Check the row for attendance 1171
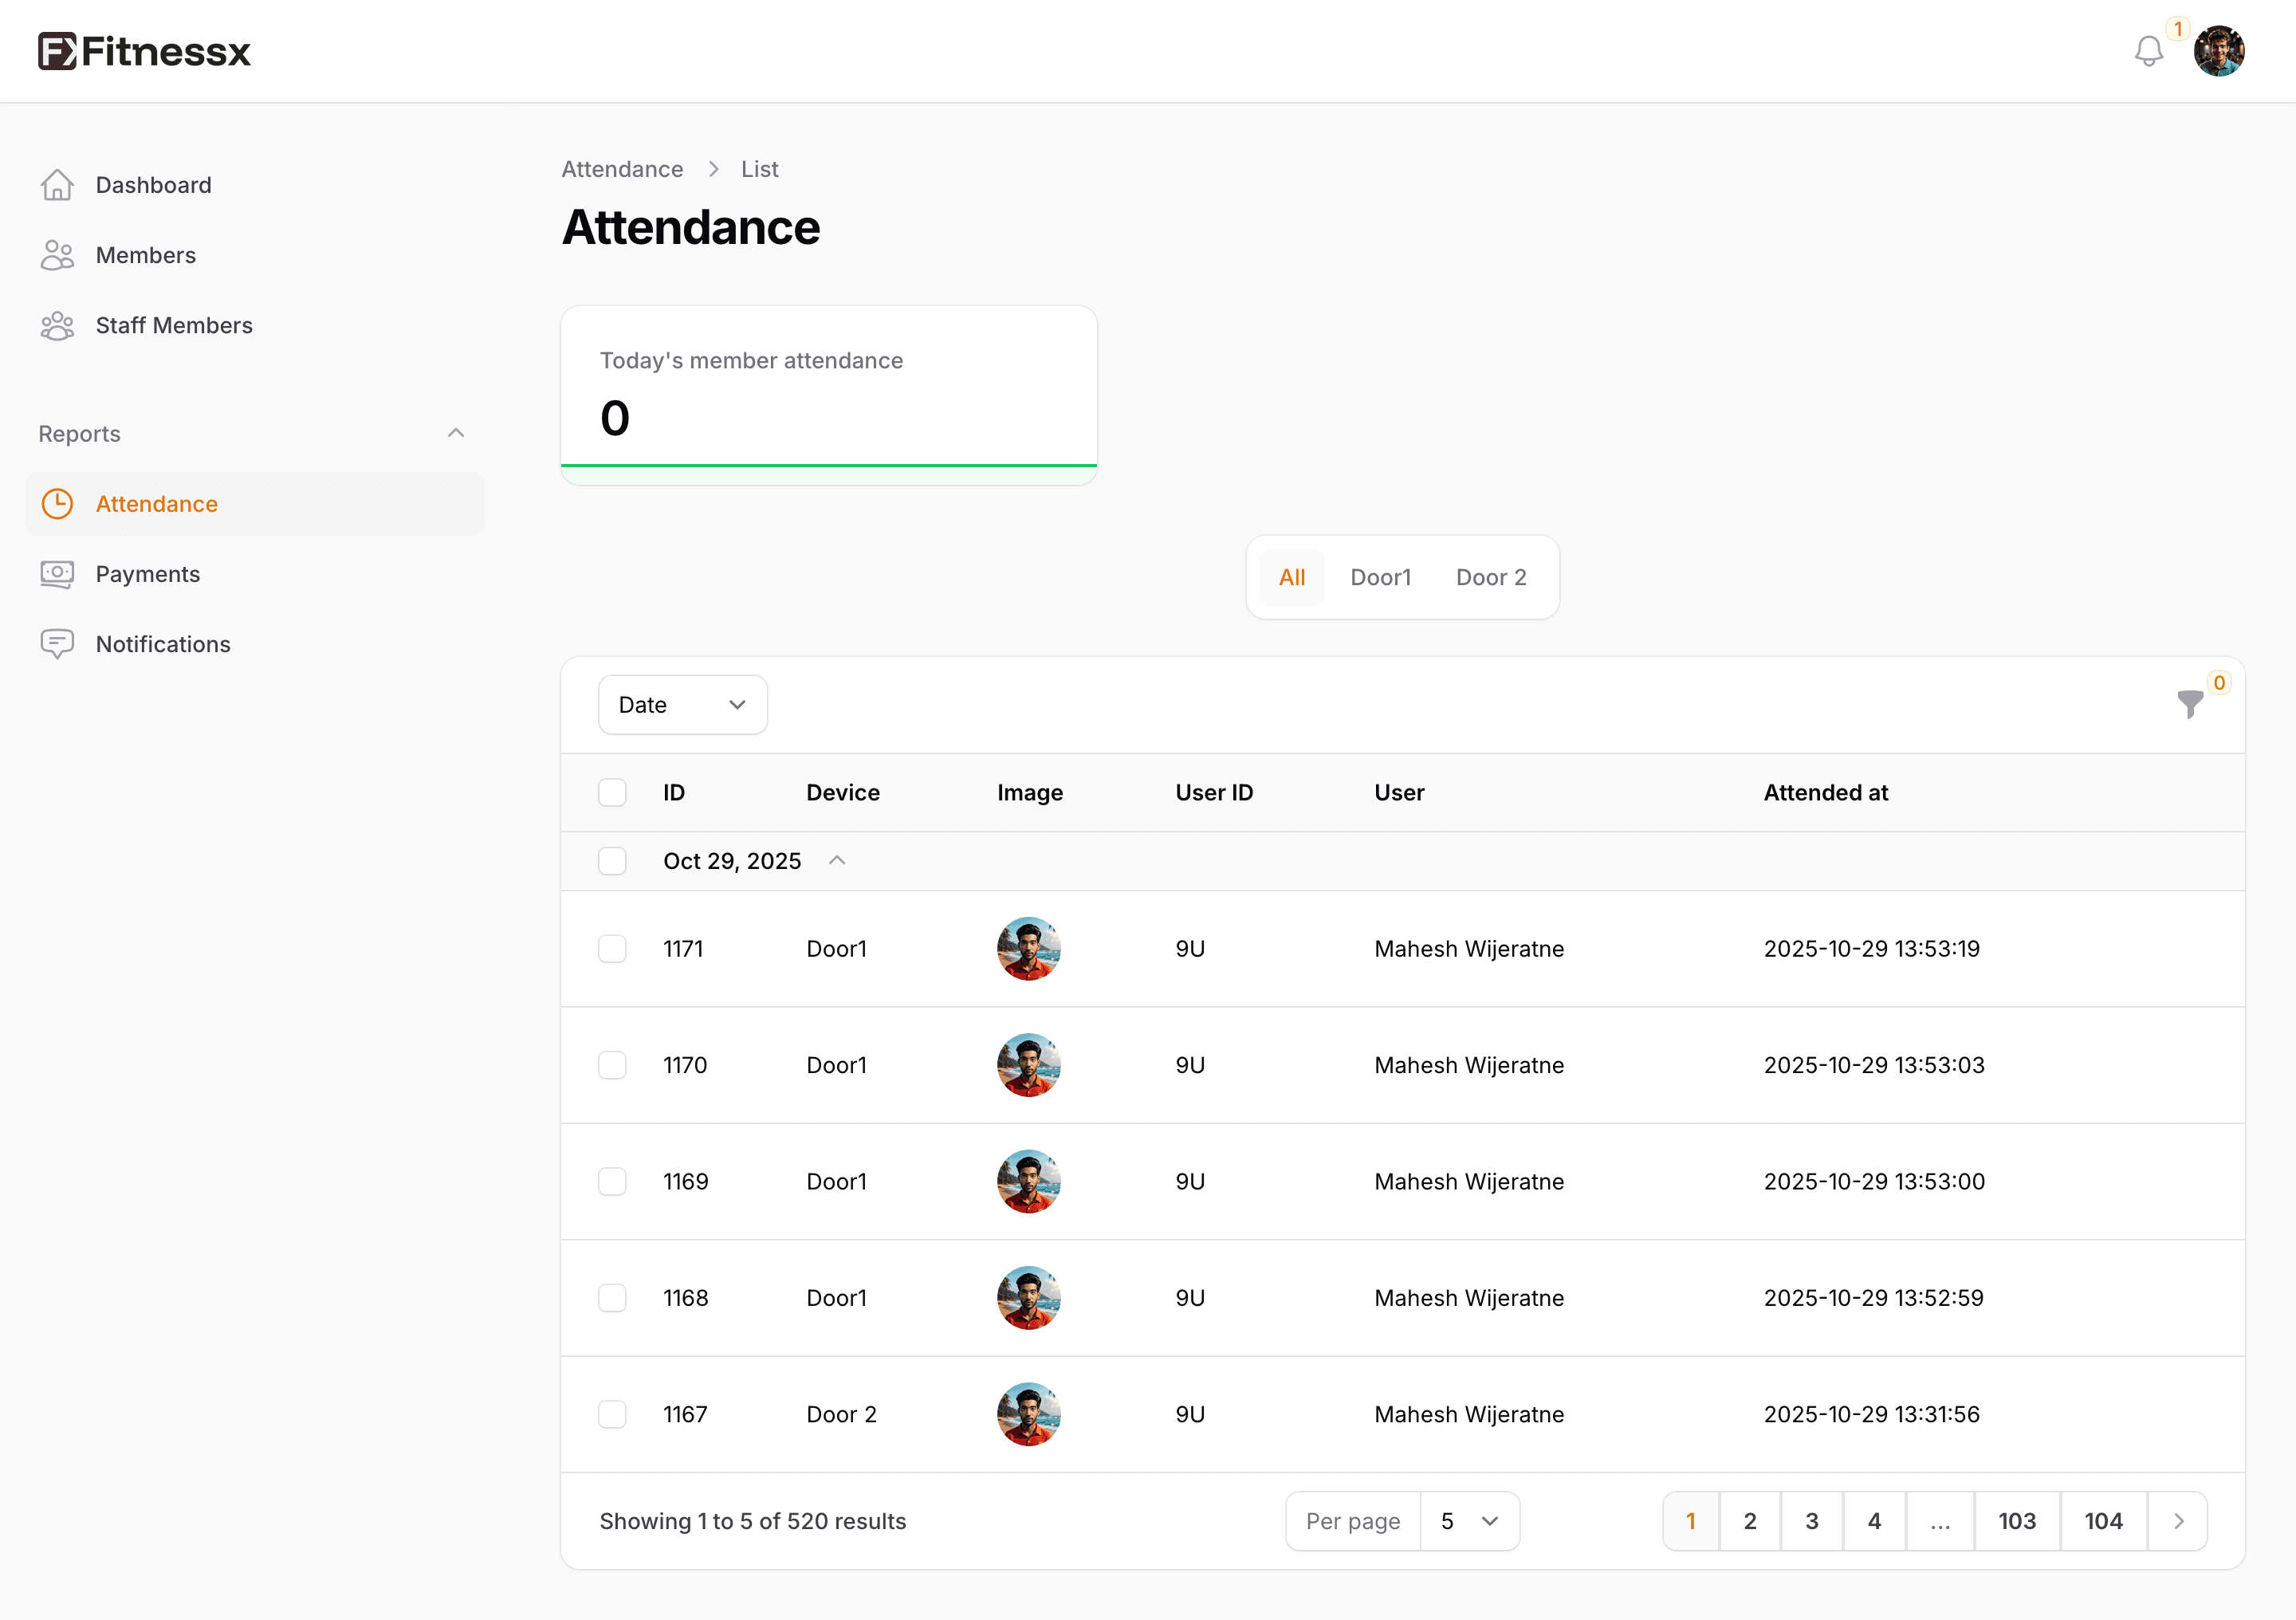2296x1620 pixels. 612,948
